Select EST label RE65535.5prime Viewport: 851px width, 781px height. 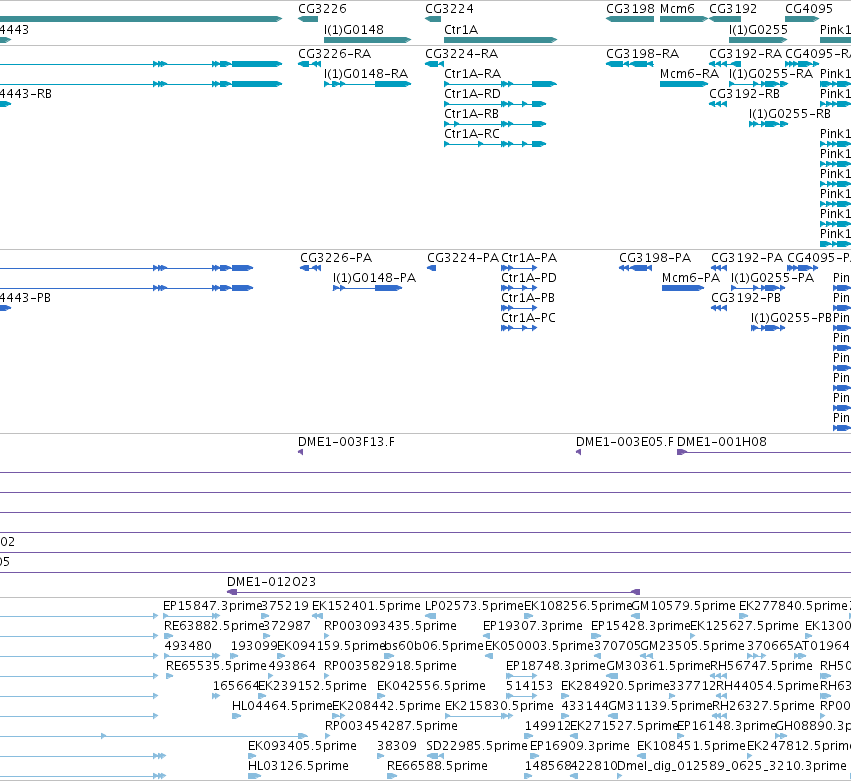click(217, 666)
